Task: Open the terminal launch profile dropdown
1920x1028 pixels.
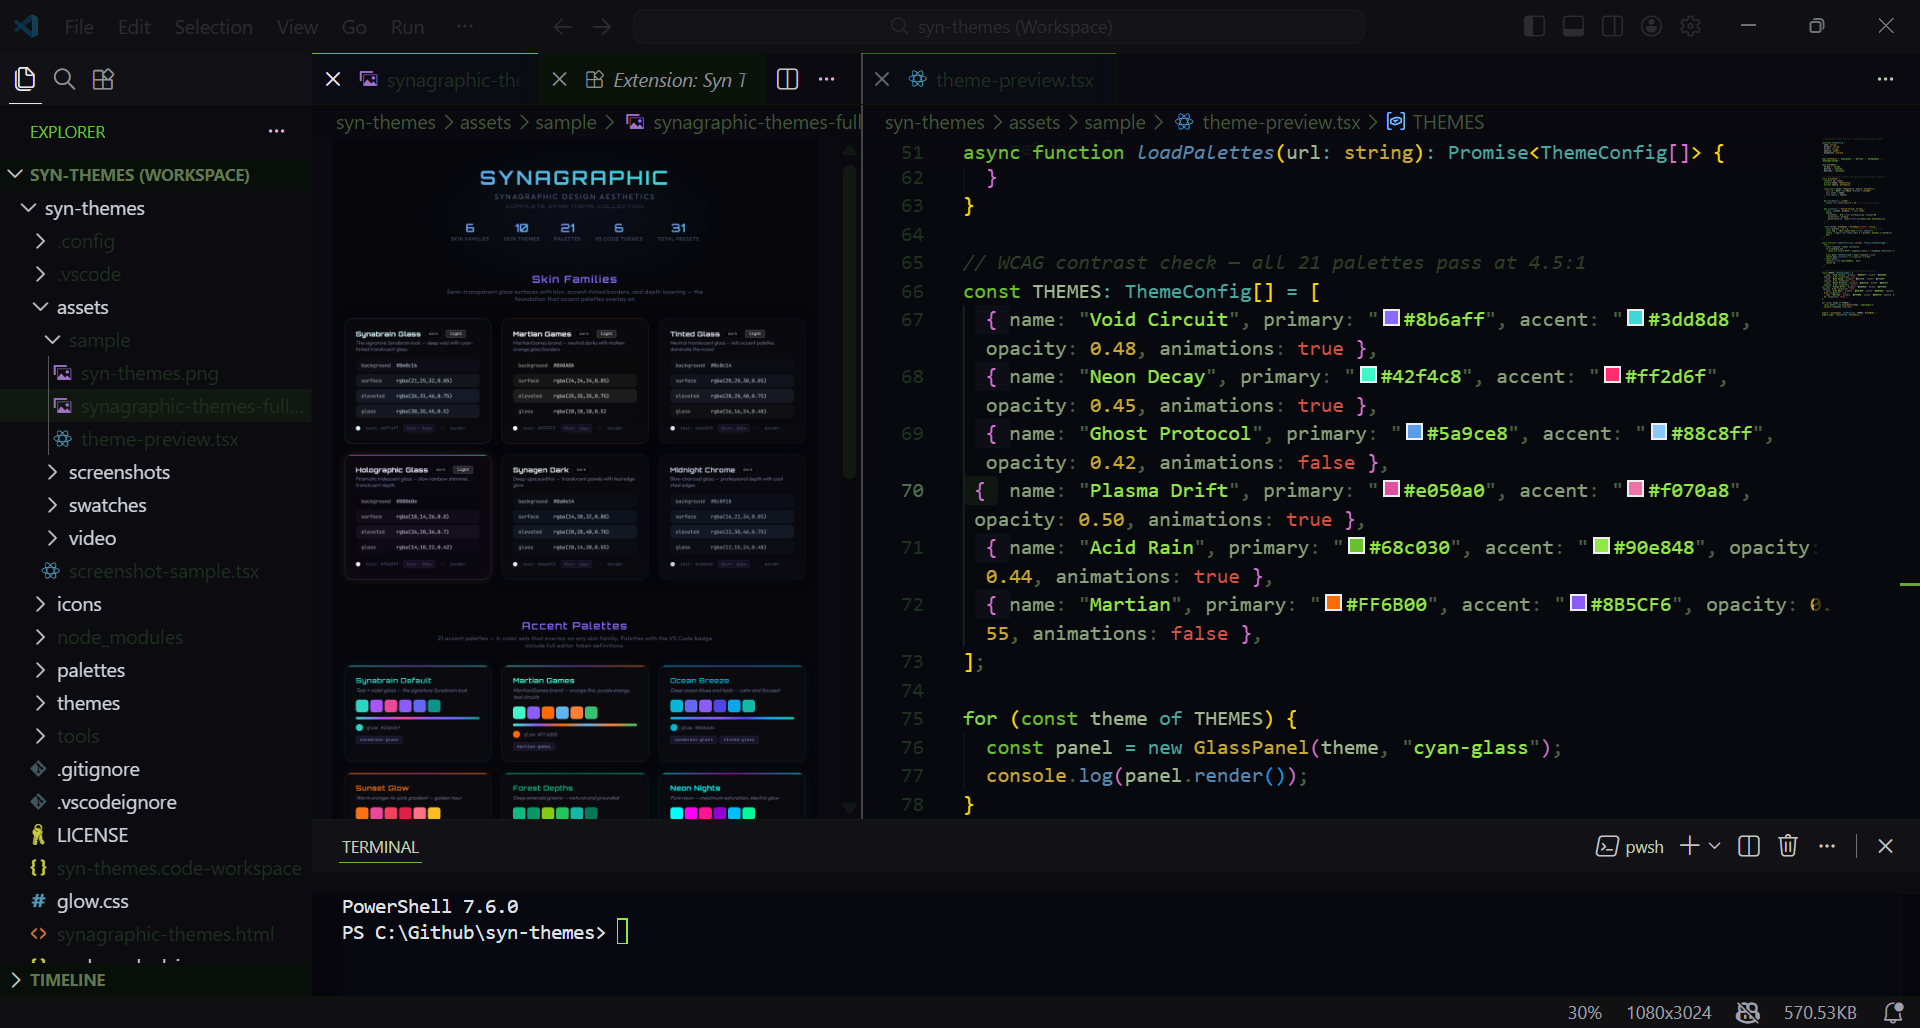Action: tap(1715, 846)
